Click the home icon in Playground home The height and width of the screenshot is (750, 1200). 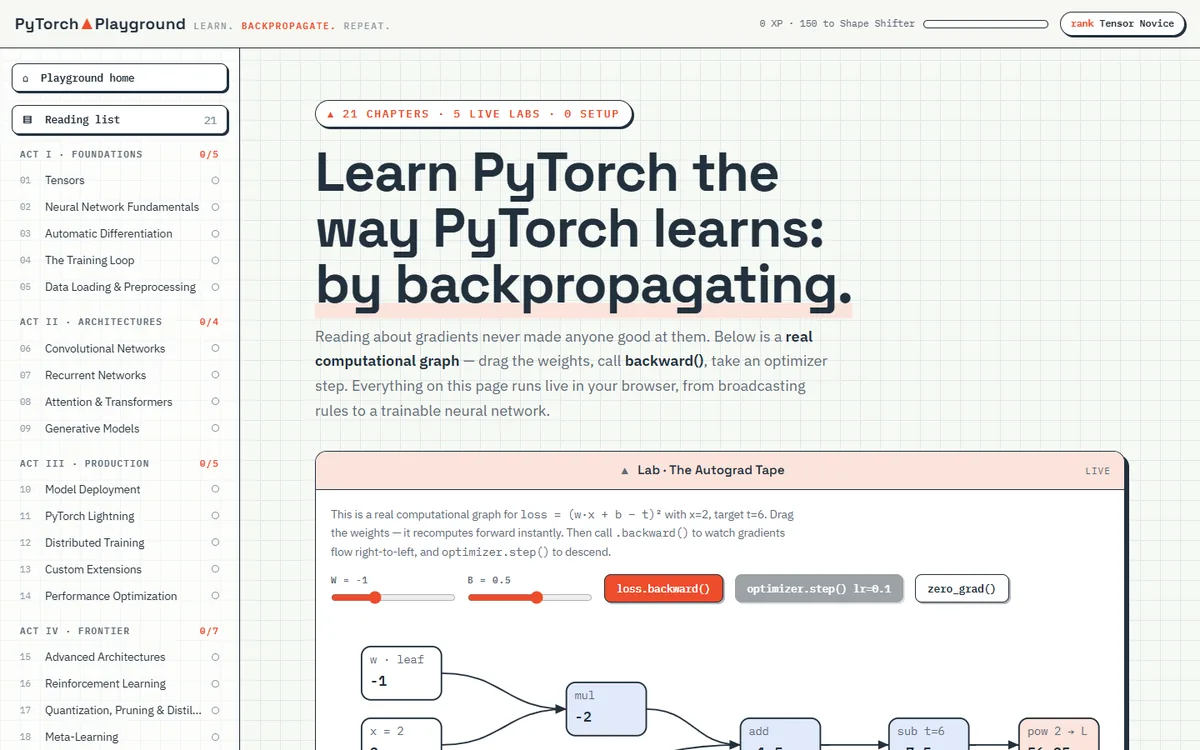(x=26, y=78)
